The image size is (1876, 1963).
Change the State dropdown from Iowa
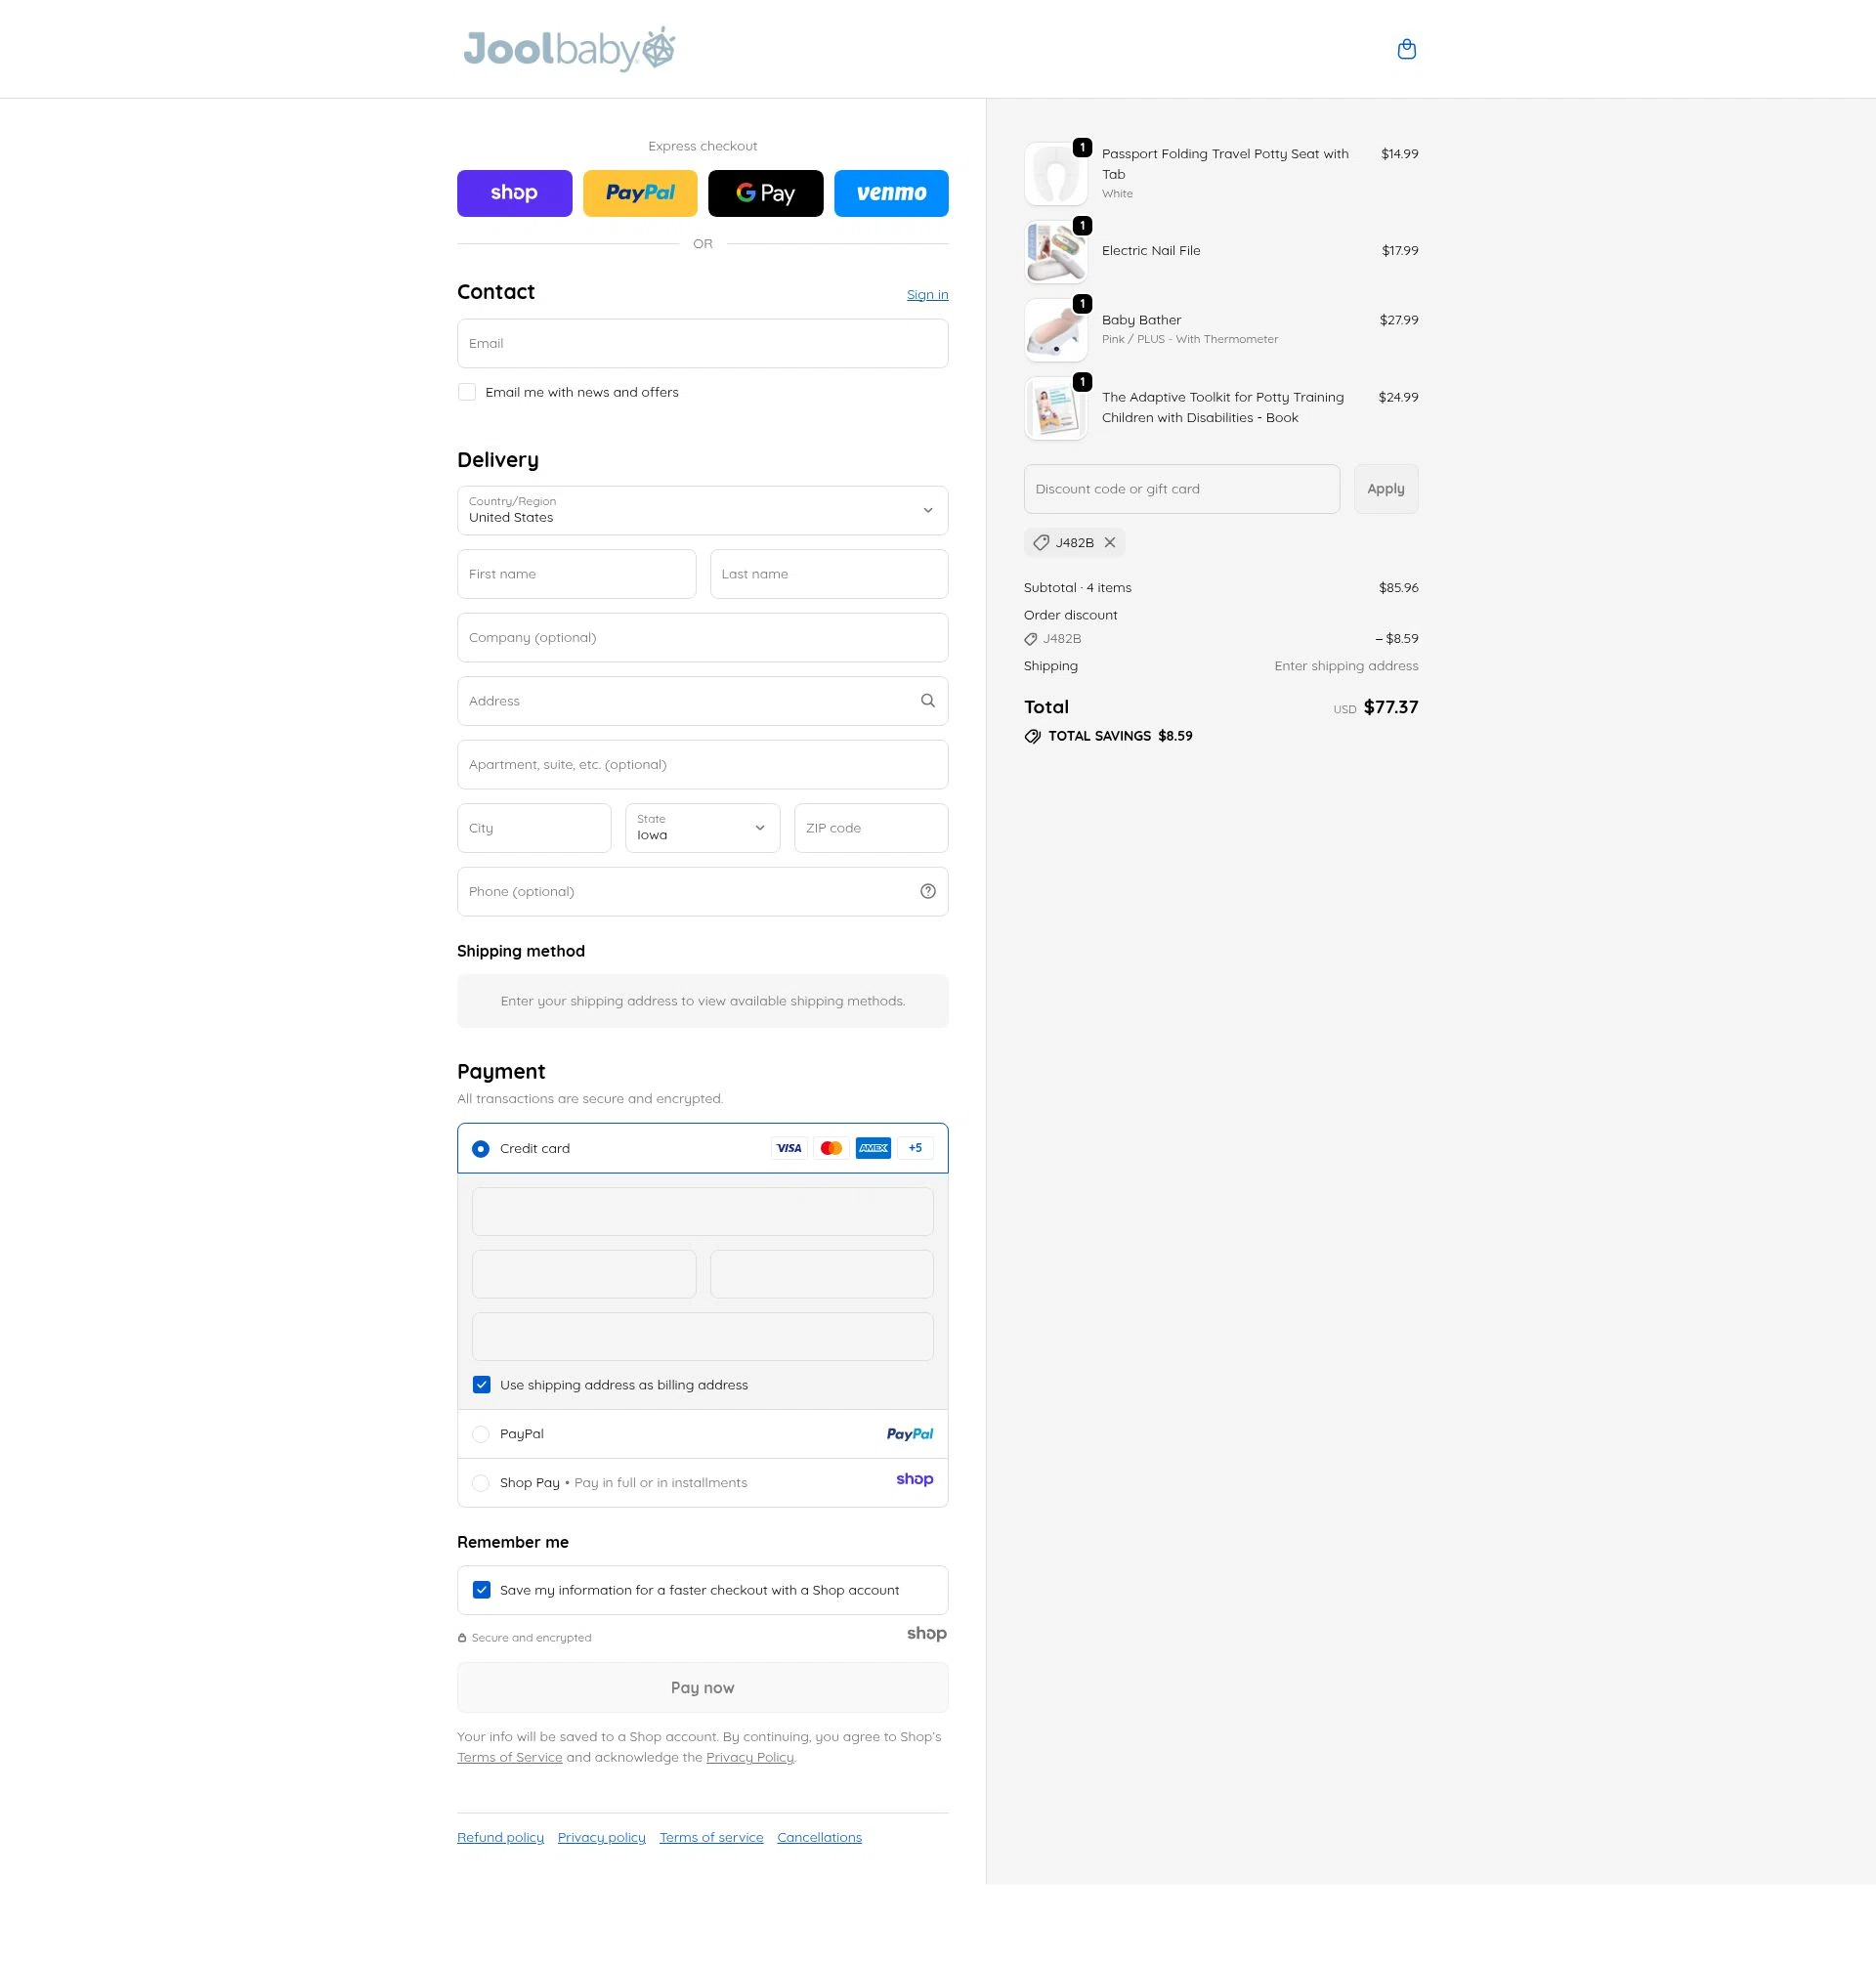pyautogui.click(x=700, y=827)
